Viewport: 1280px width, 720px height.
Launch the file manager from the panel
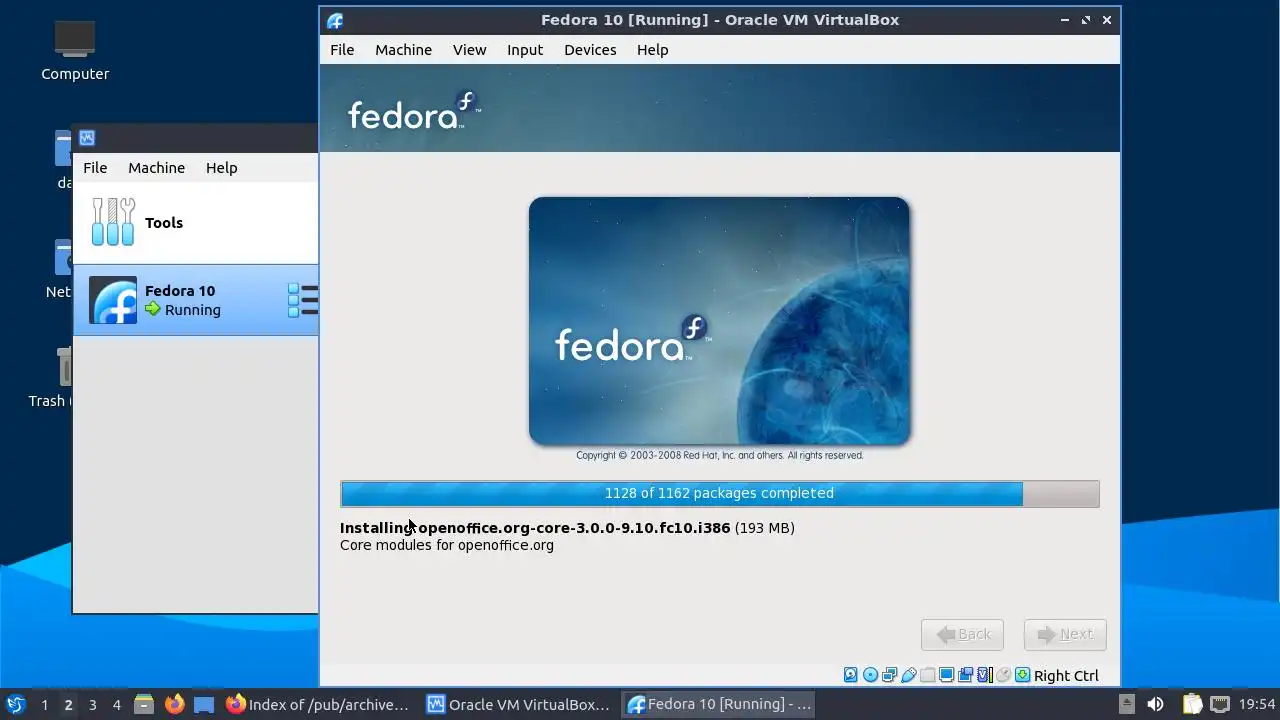144,704
